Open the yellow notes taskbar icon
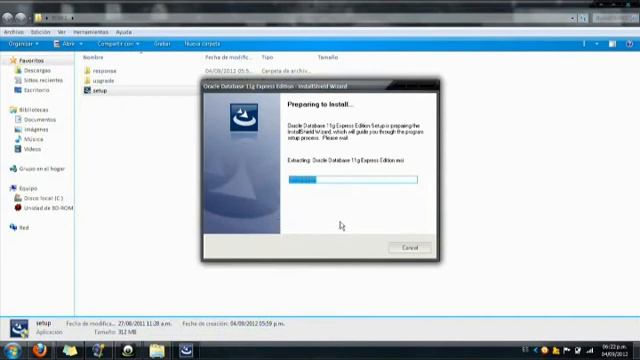Image resolution: width=640 pixels, height=360 pixels. point(70,351)
